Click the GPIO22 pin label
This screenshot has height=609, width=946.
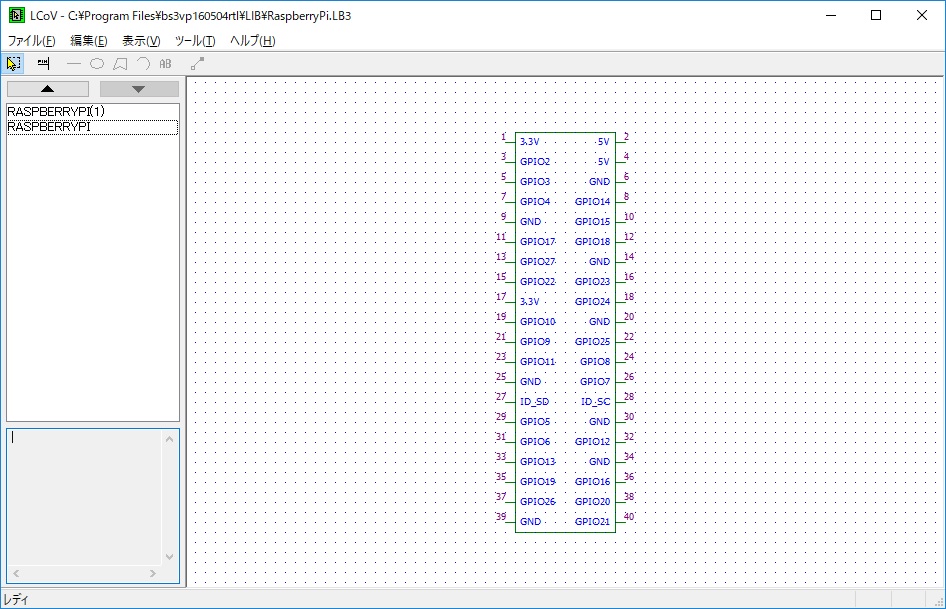click(x=538, y=281)
